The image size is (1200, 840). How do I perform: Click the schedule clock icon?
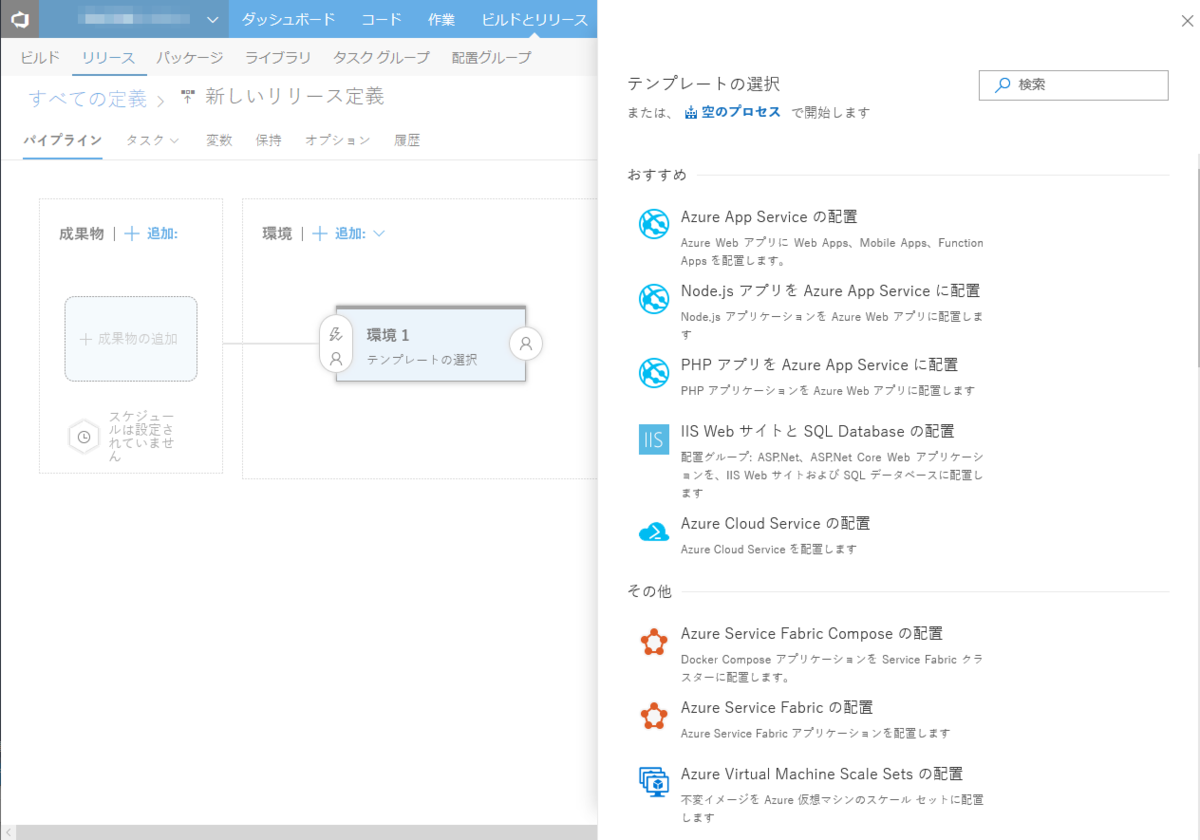coord(84,437)
